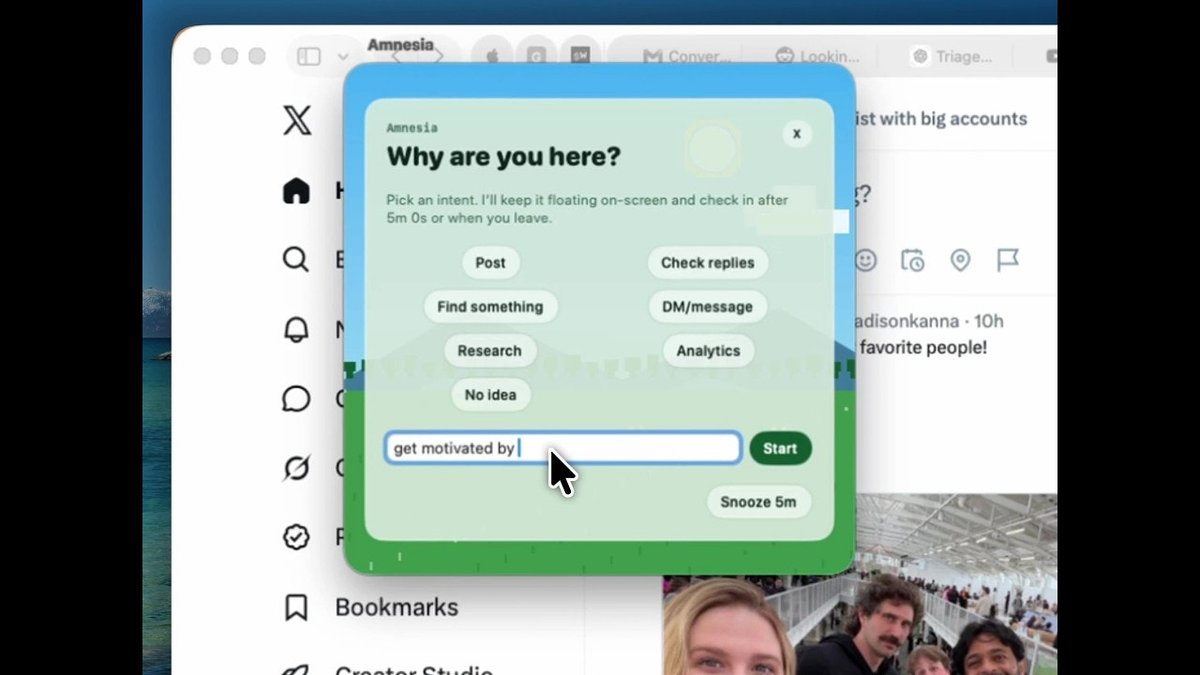Viewport: 1200px width, 675px height.
Task: Add location with the pin icon
Action: click(x=960, y=261)
